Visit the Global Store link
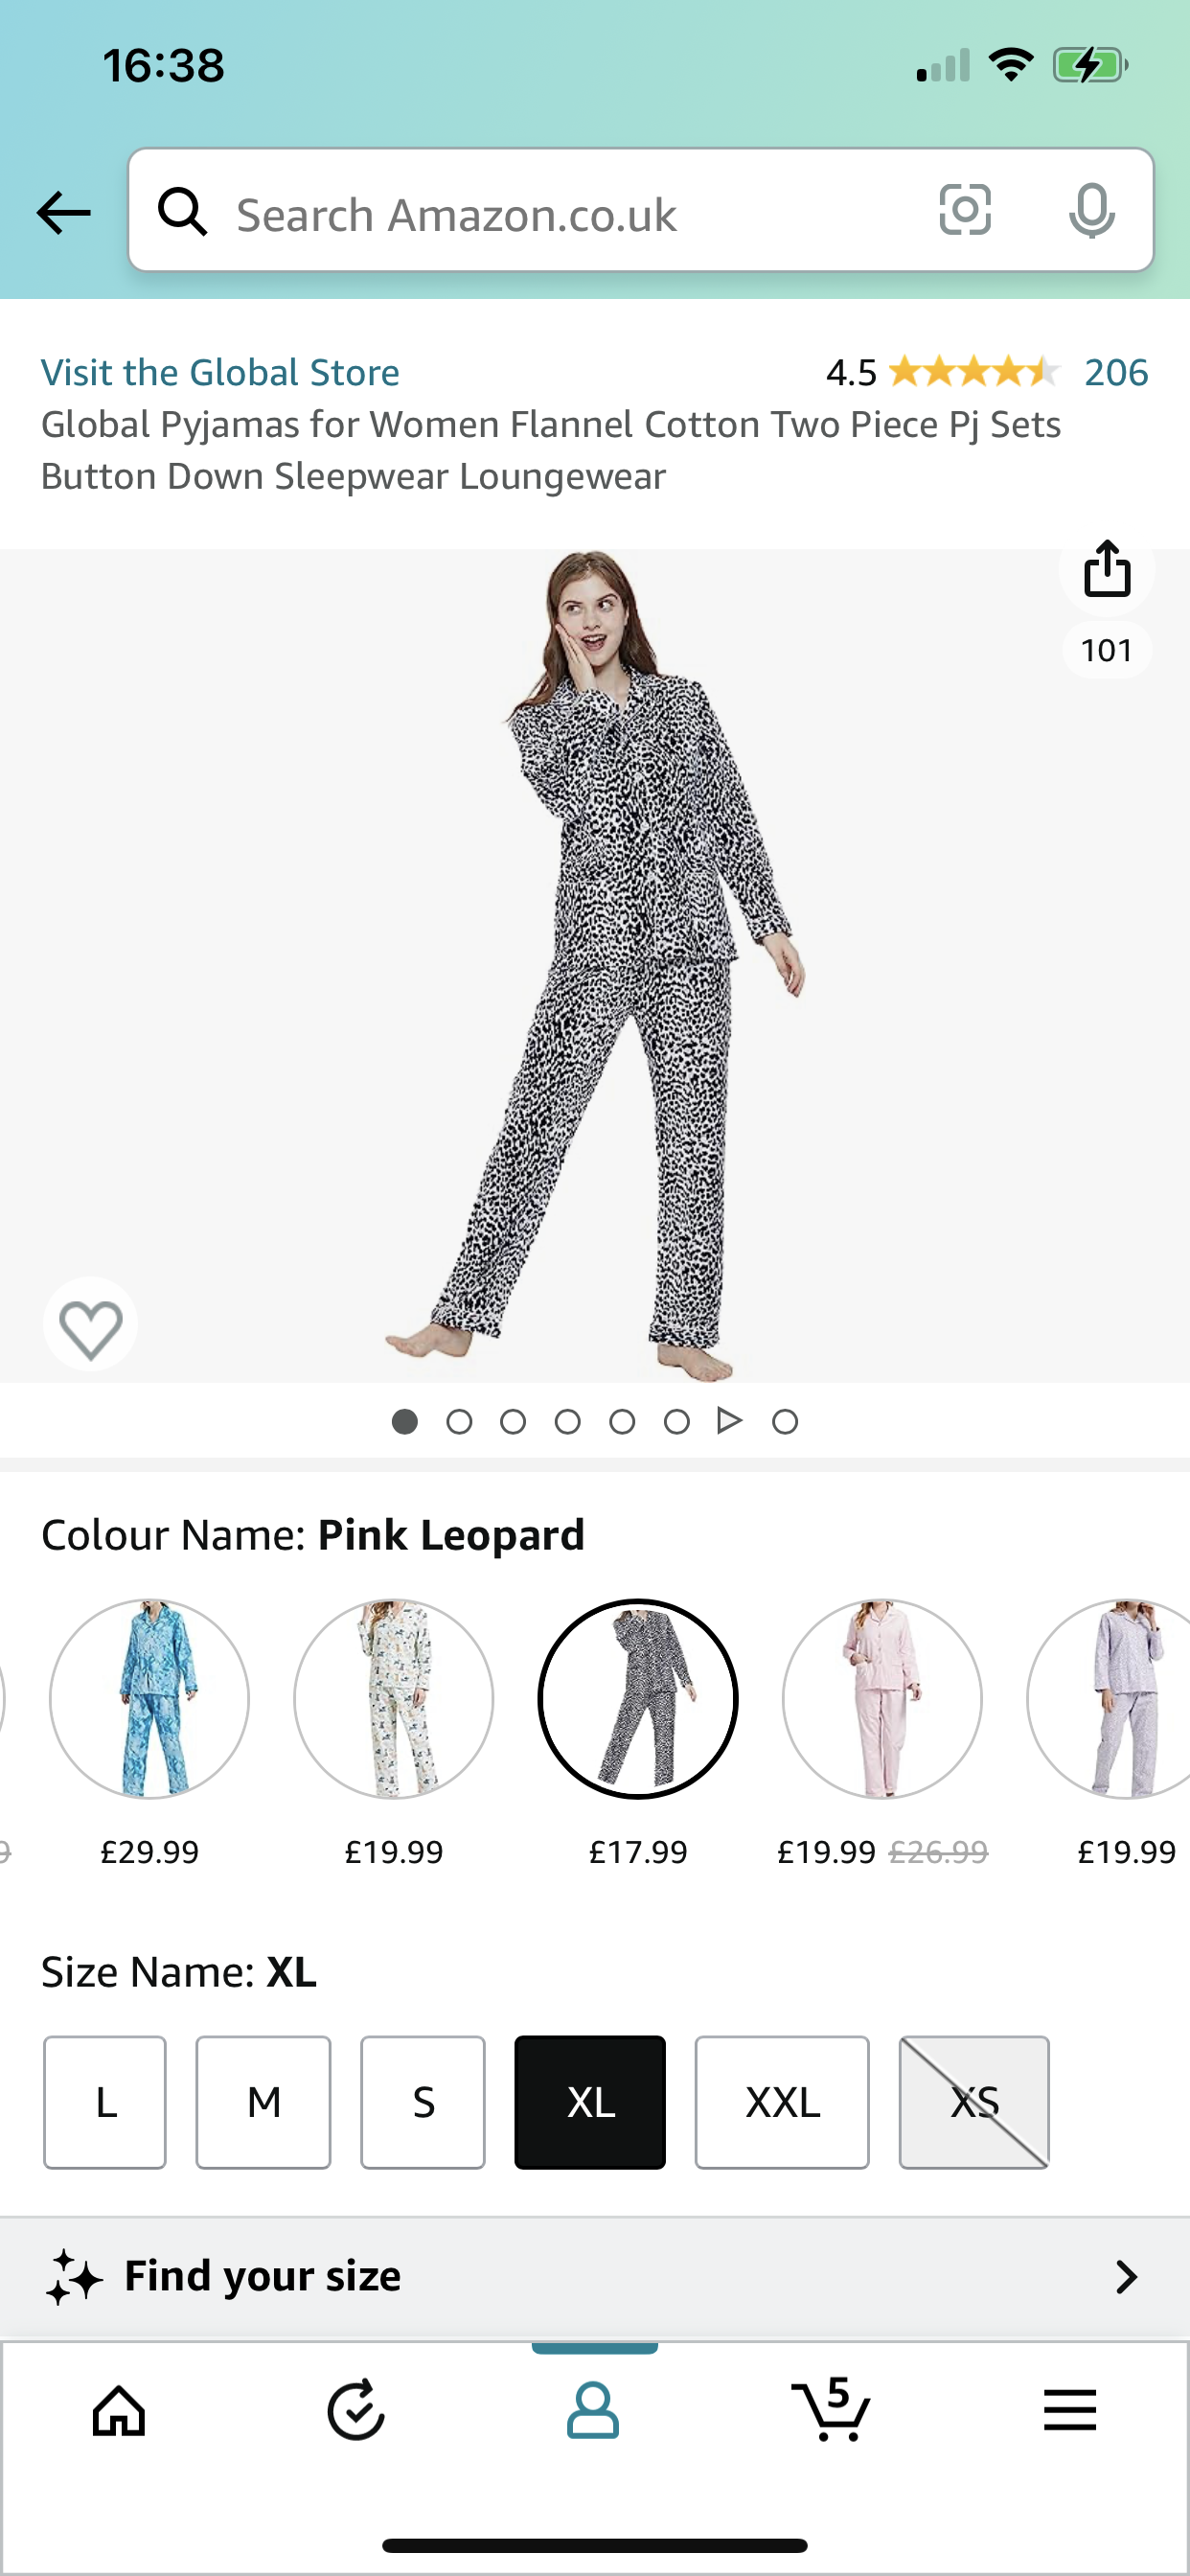This screenshot has width=1190, height=2576. 220,372
